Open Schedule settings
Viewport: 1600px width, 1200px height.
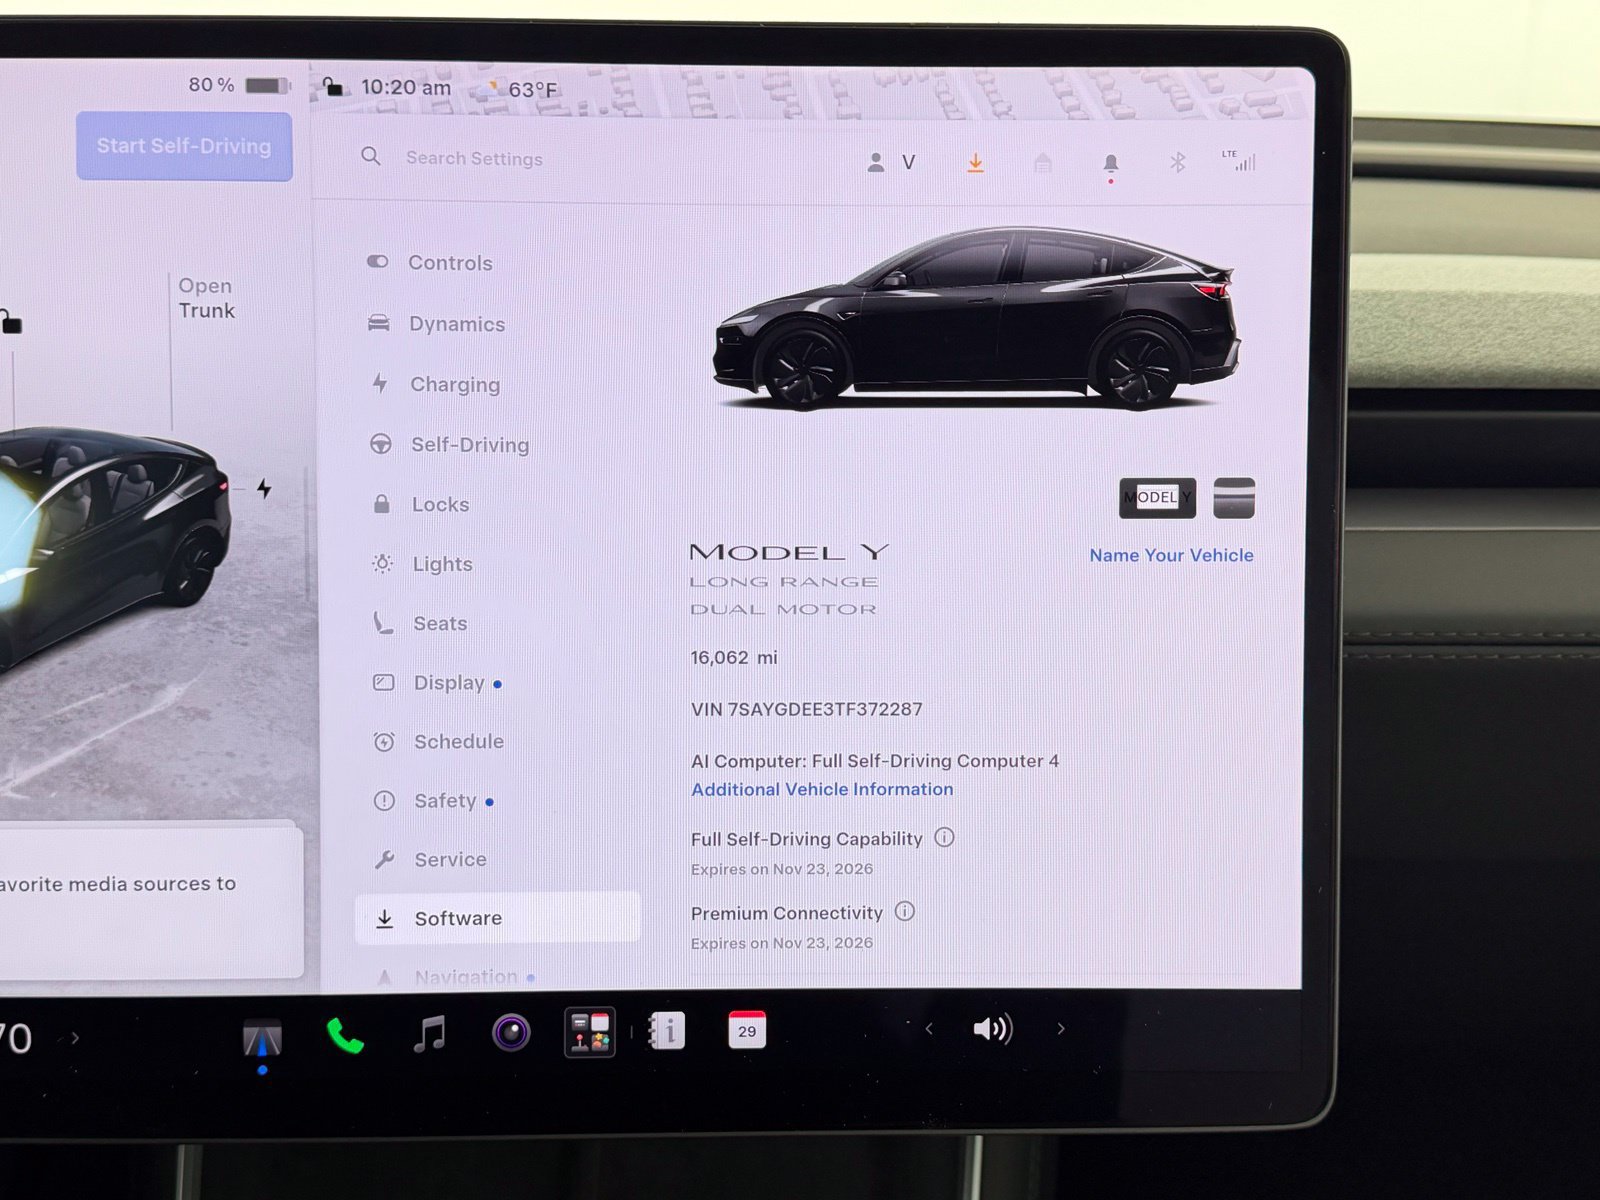point(438,741)
